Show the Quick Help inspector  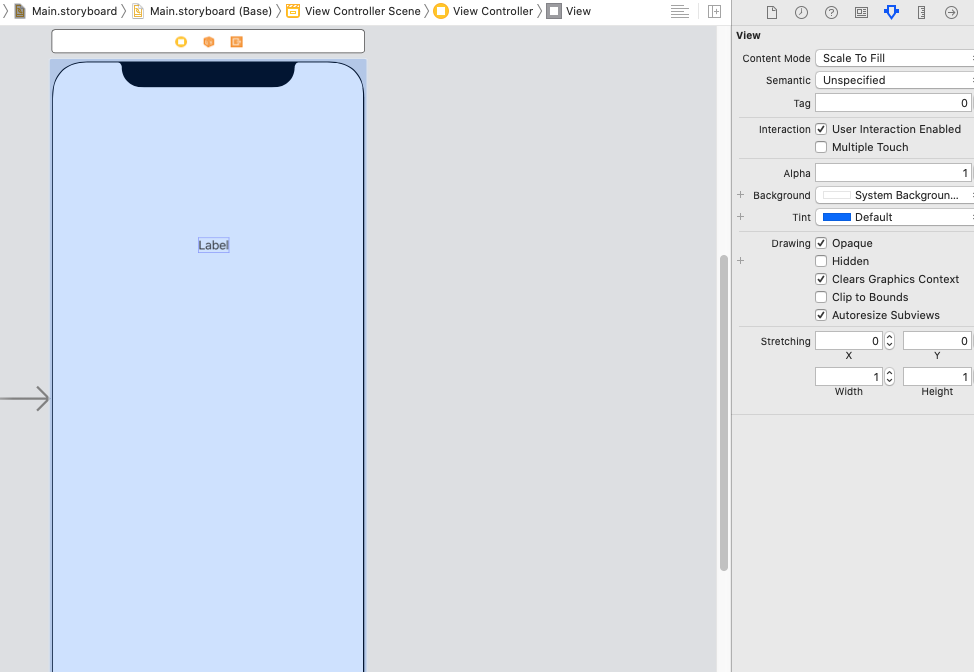(x=831, y=12)
